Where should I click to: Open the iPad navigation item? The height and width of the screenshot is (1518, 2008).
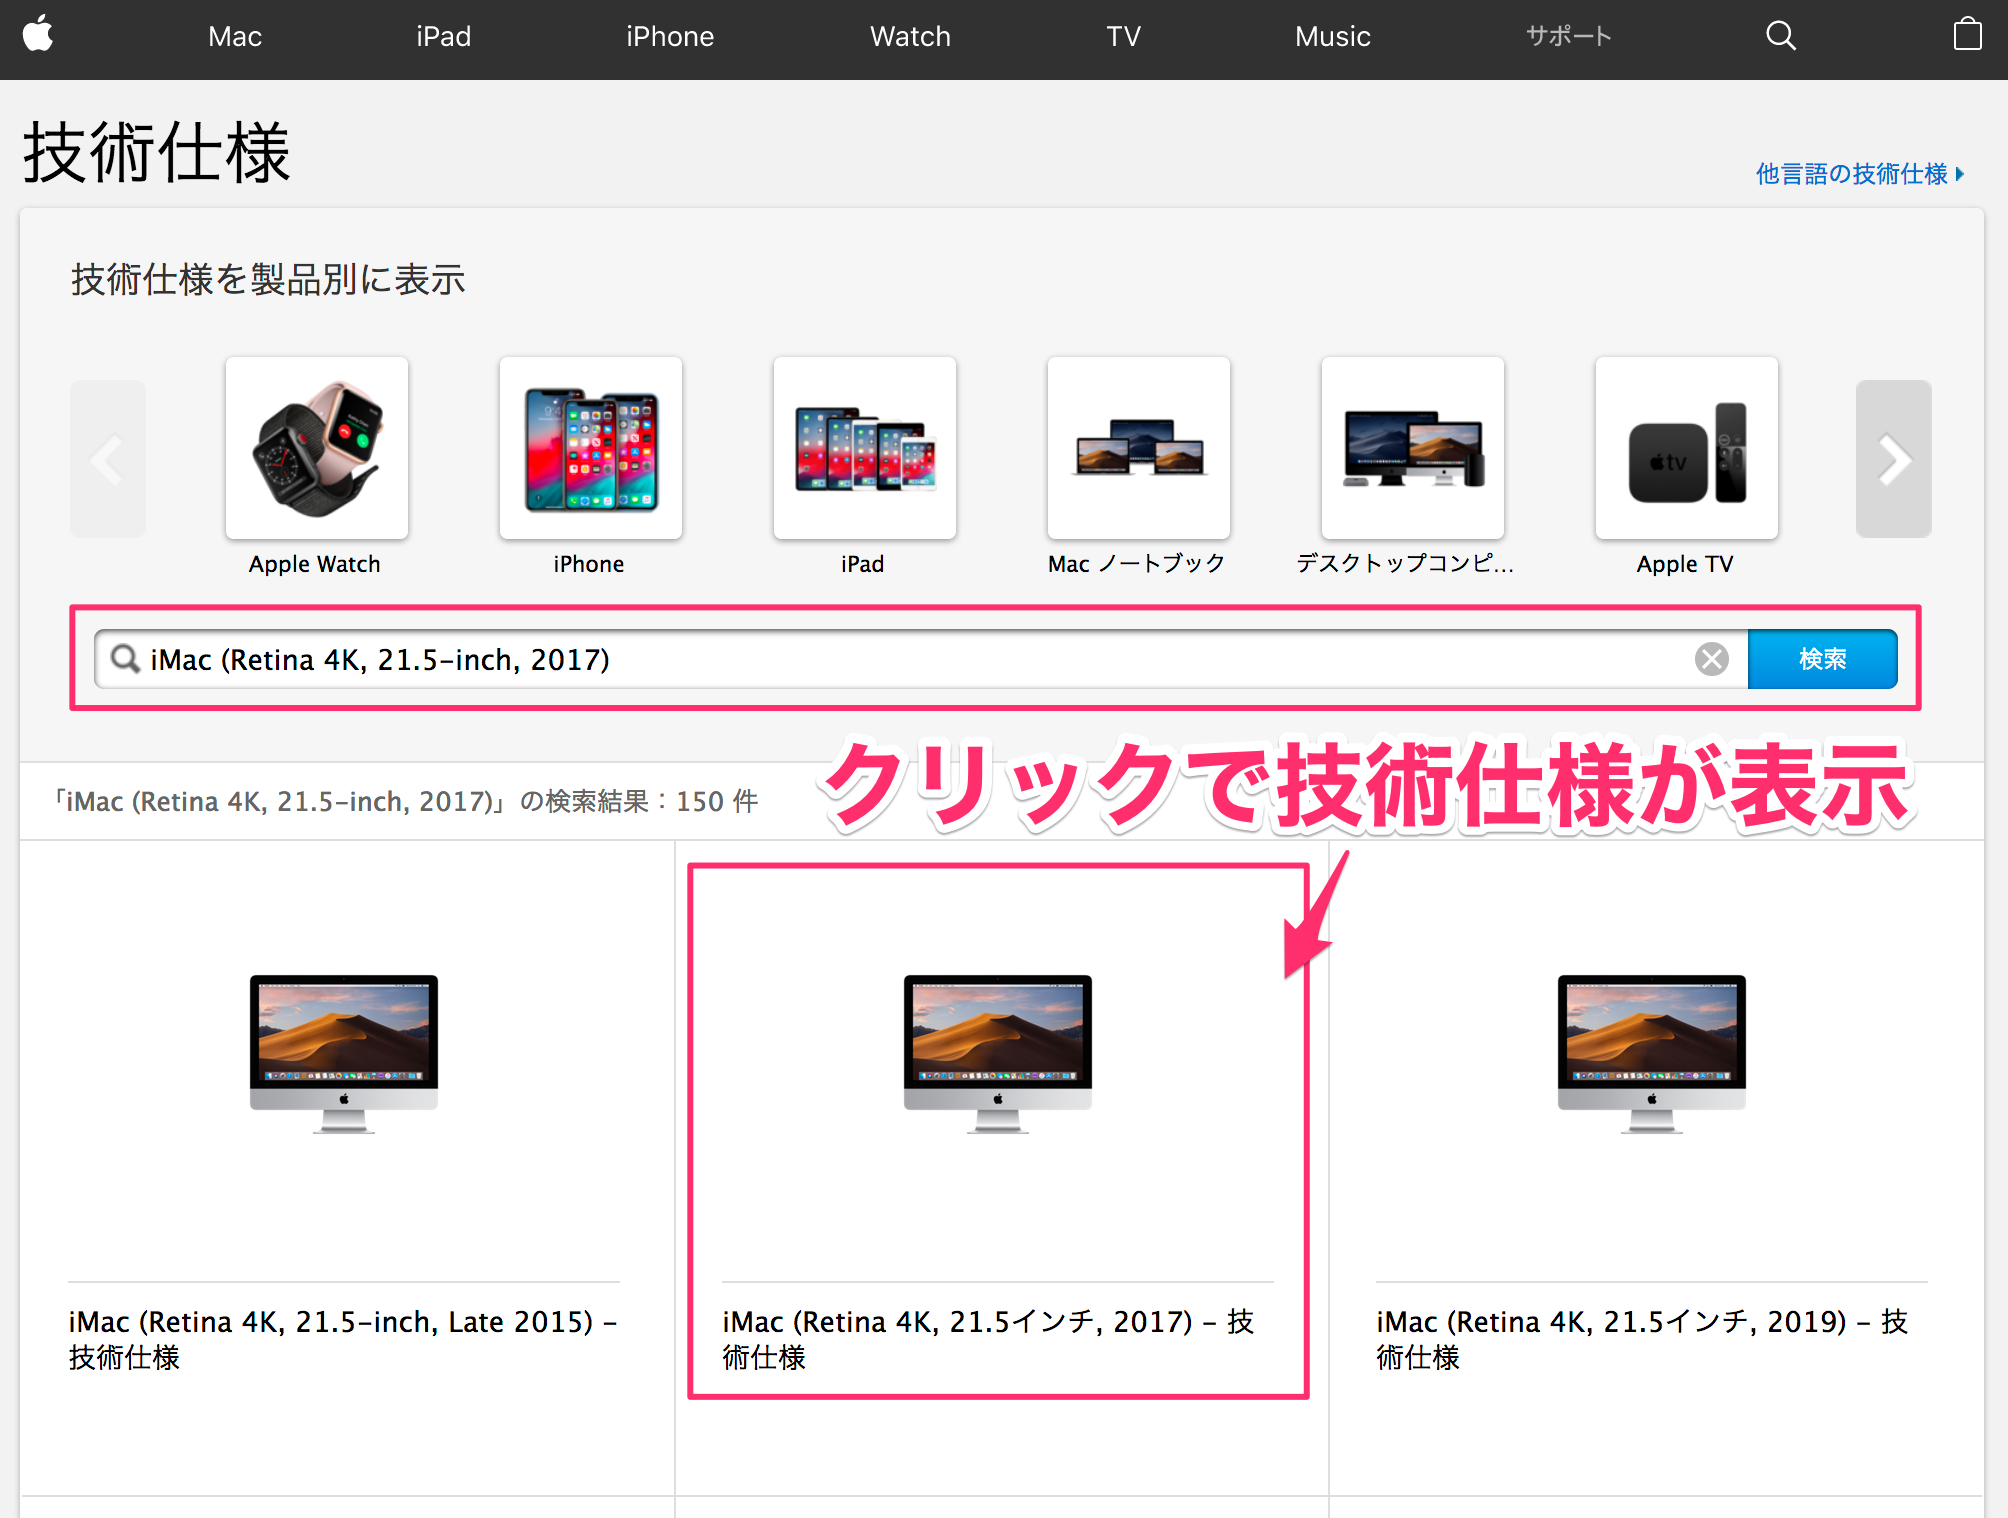coord(443,37)
